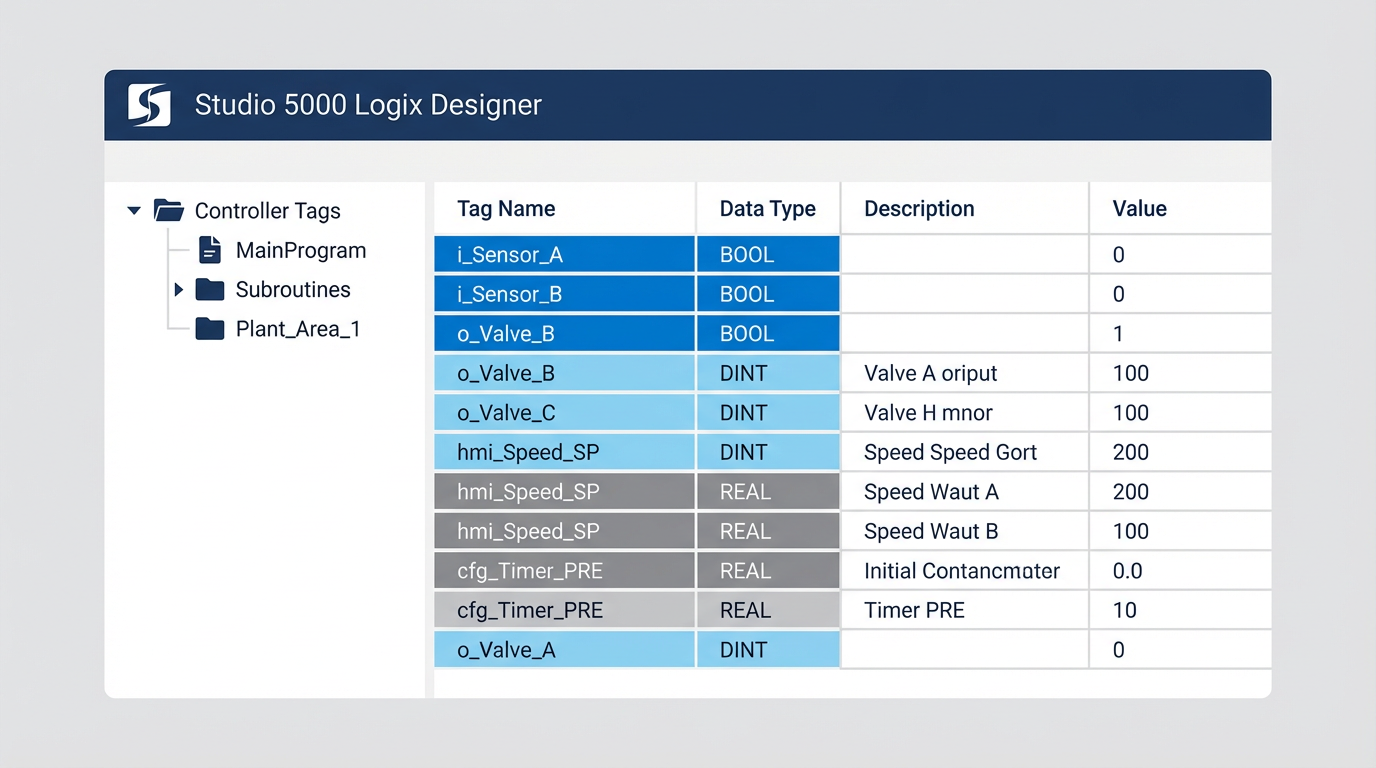Collapse the Controller Tags tree node

[x=134, y=211]
